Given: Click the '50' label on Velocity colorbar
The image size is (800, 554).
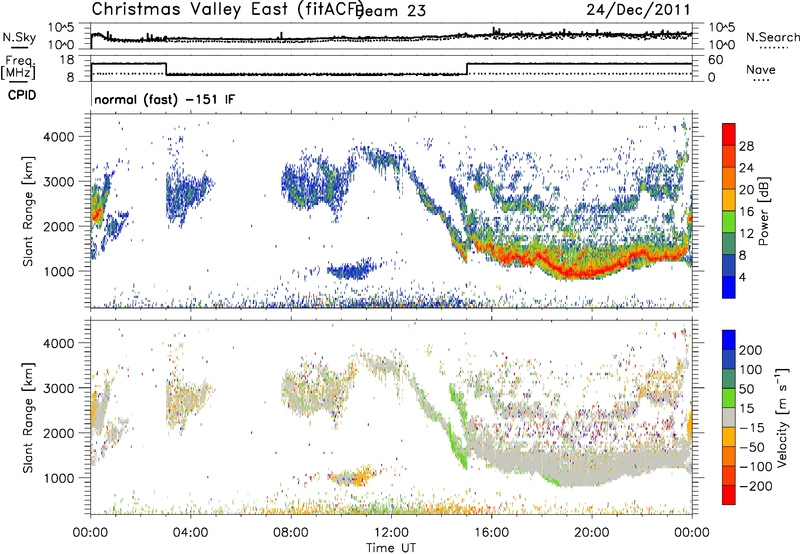Looking at the screenshot, I should pyautogui.click(x=746, y=389).
